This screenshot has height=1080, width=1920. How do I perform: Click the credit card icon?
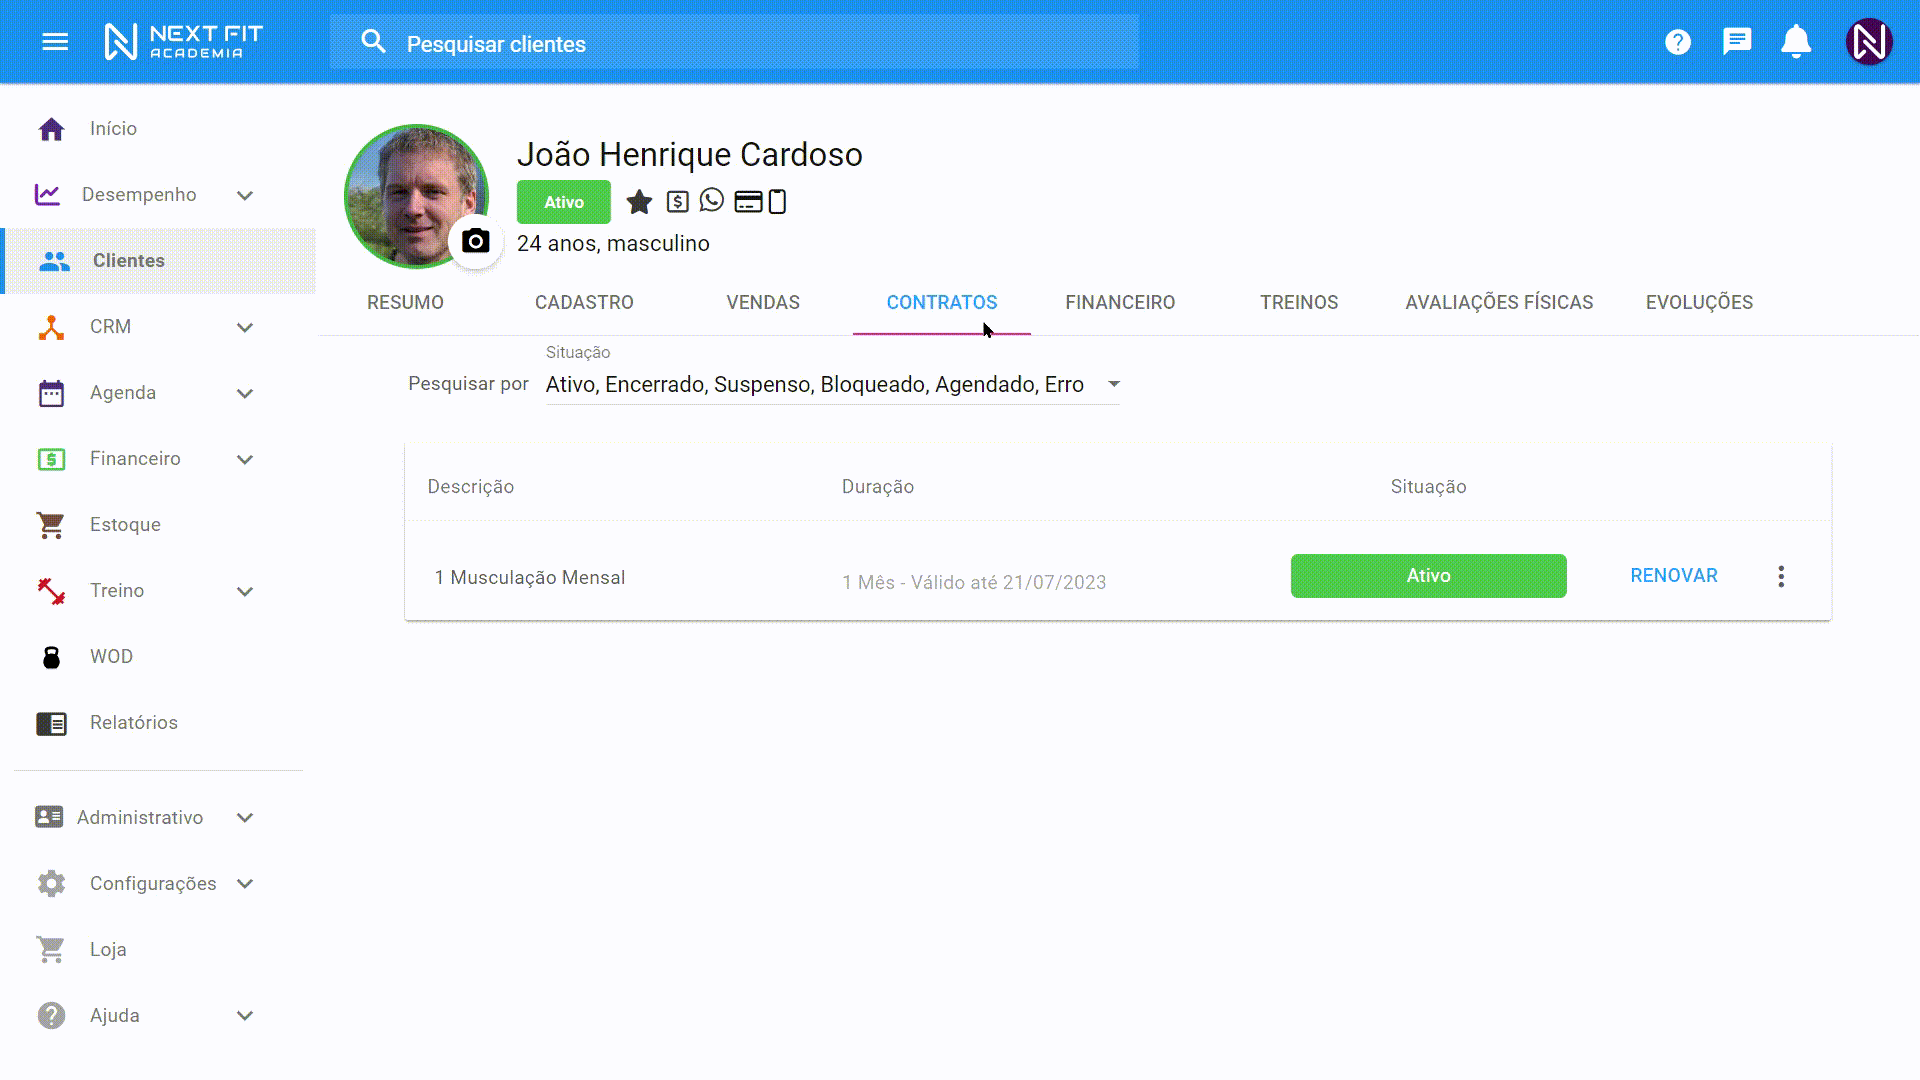(x=748, y=202)
